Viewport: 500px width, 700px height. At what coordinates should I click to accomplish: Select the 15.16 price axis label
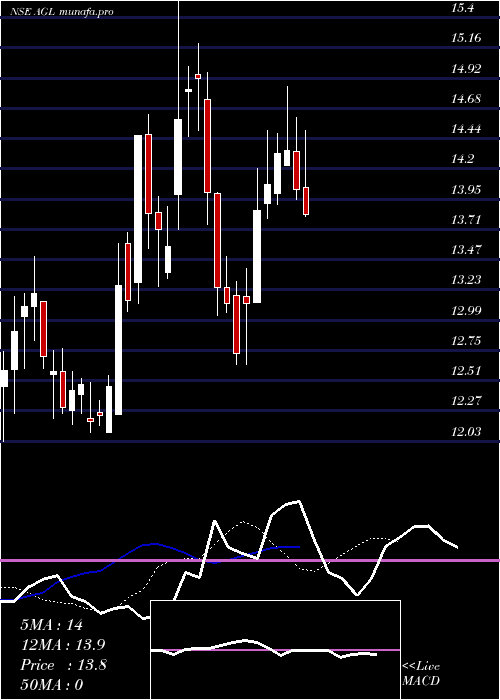pos(466,38)
